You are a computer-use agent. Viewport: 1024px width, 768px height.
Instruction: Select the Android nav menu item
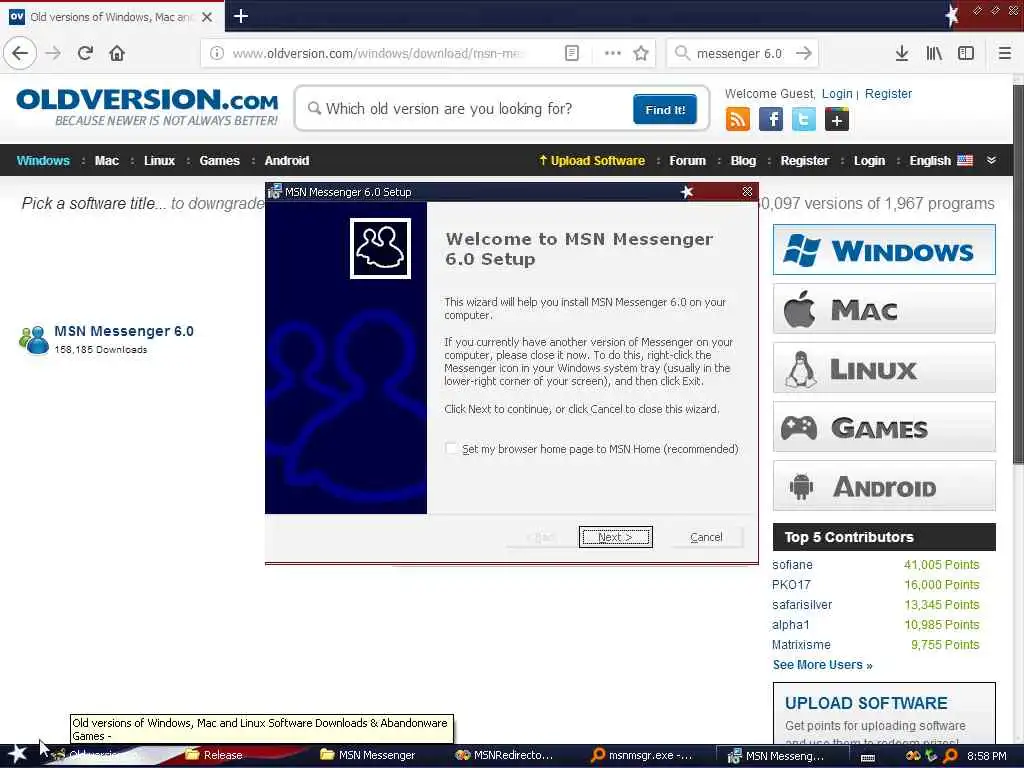[287, 161]
